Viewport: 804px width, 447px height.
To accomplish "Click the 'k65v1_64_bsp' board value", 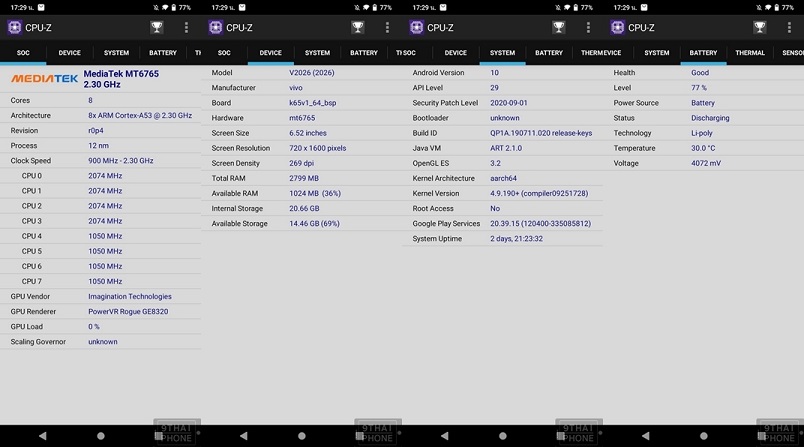I will (313, 103).
